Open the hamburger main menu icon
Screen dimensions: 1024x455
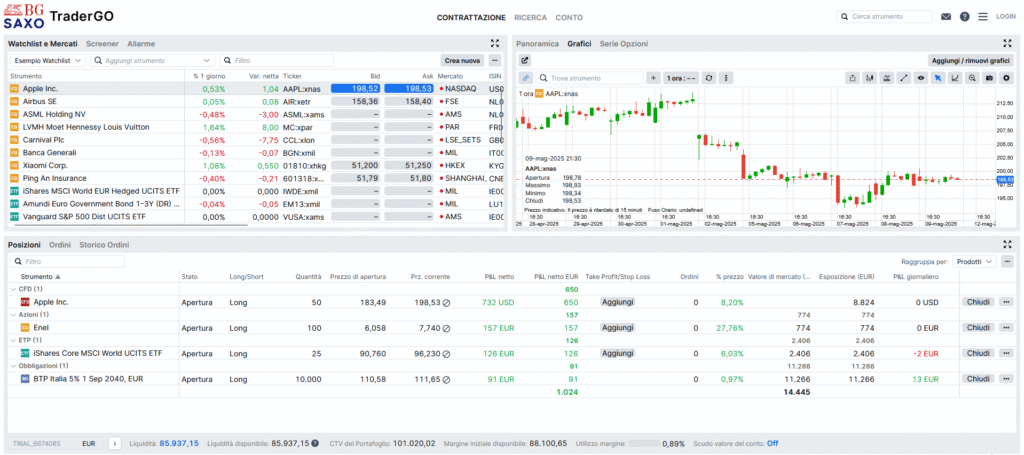click(983, 17)
